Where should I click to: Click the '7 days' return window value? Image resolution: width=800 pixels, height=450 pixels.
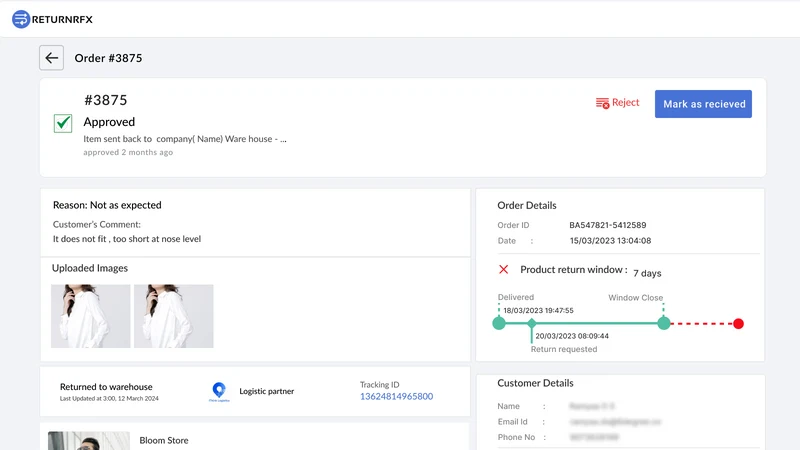pyautogui.click(x=647, y=273)
